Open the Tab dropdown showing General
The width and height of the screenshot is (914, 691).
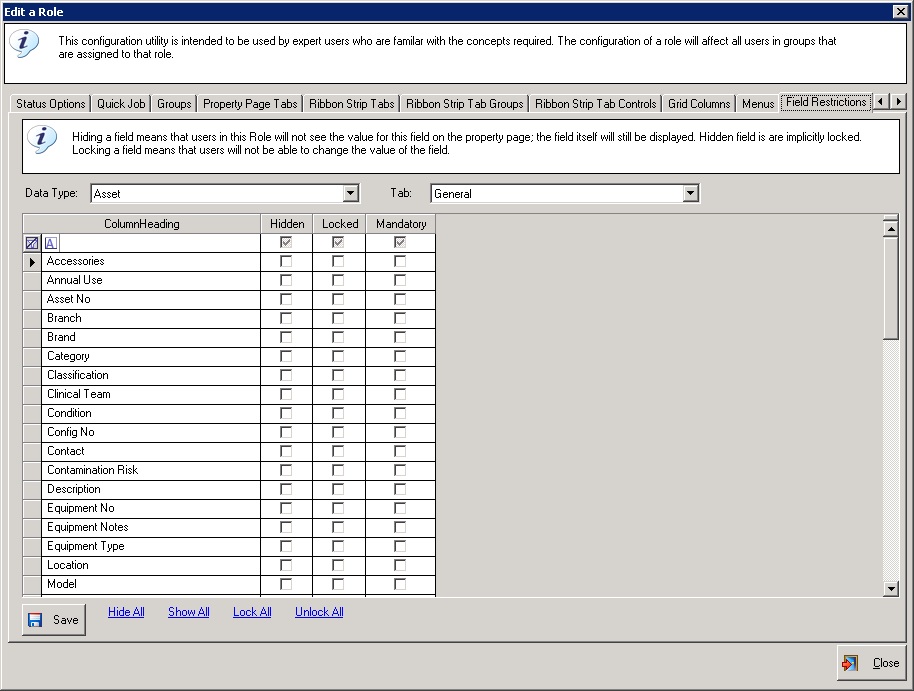coord(690,194)
